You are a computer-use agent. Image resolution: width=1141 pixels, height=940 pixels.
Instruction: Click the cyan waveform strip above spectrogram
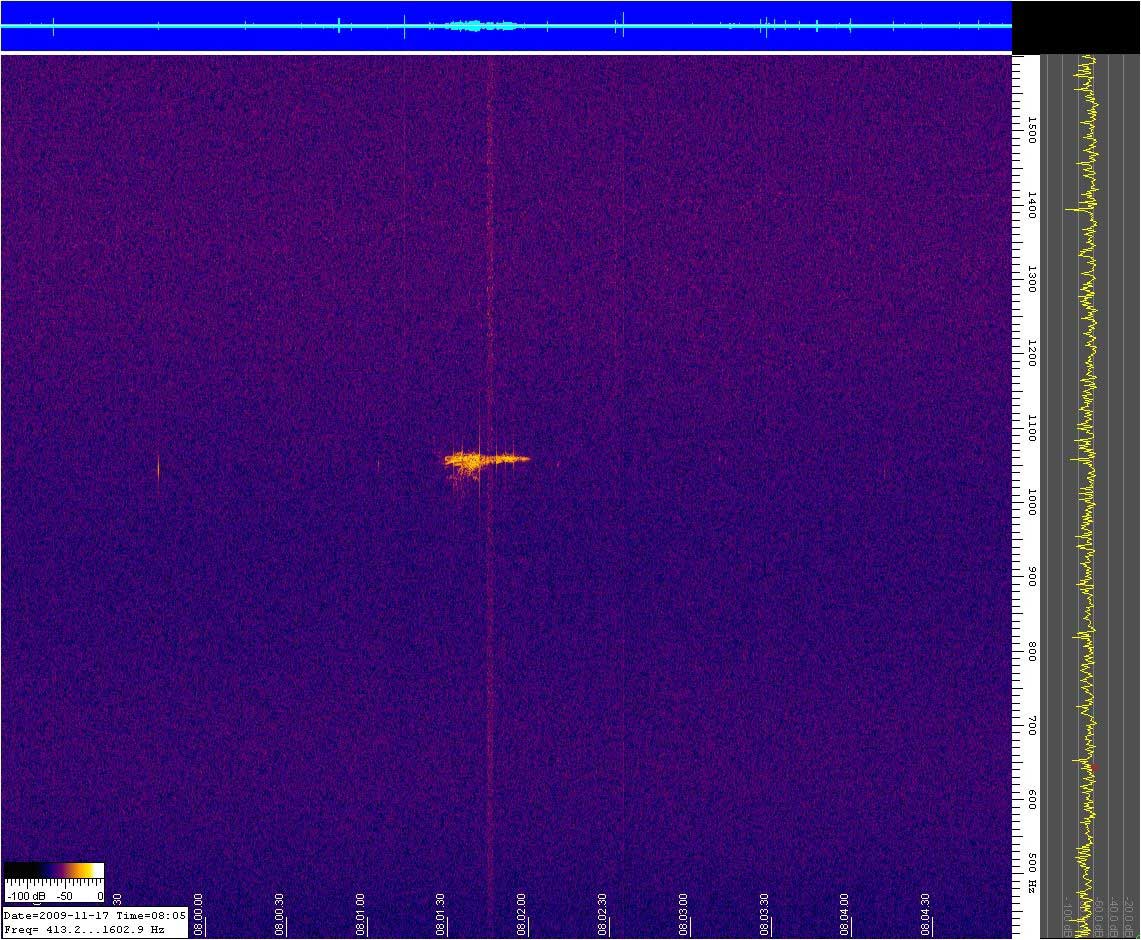(506, 26)
